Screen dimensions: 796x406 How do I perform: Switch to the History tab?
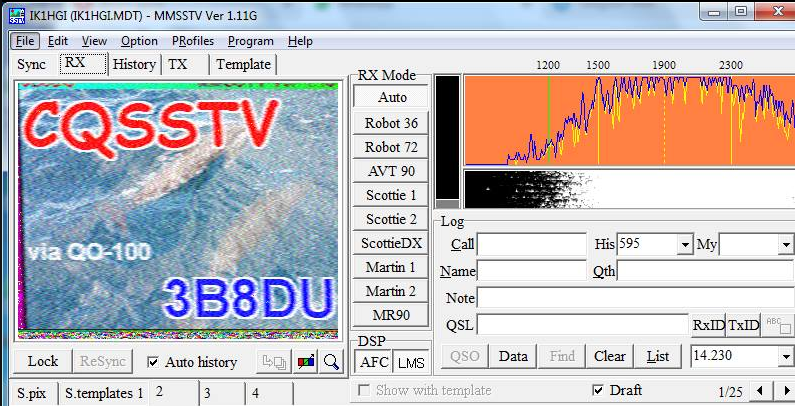coord(134,64)
